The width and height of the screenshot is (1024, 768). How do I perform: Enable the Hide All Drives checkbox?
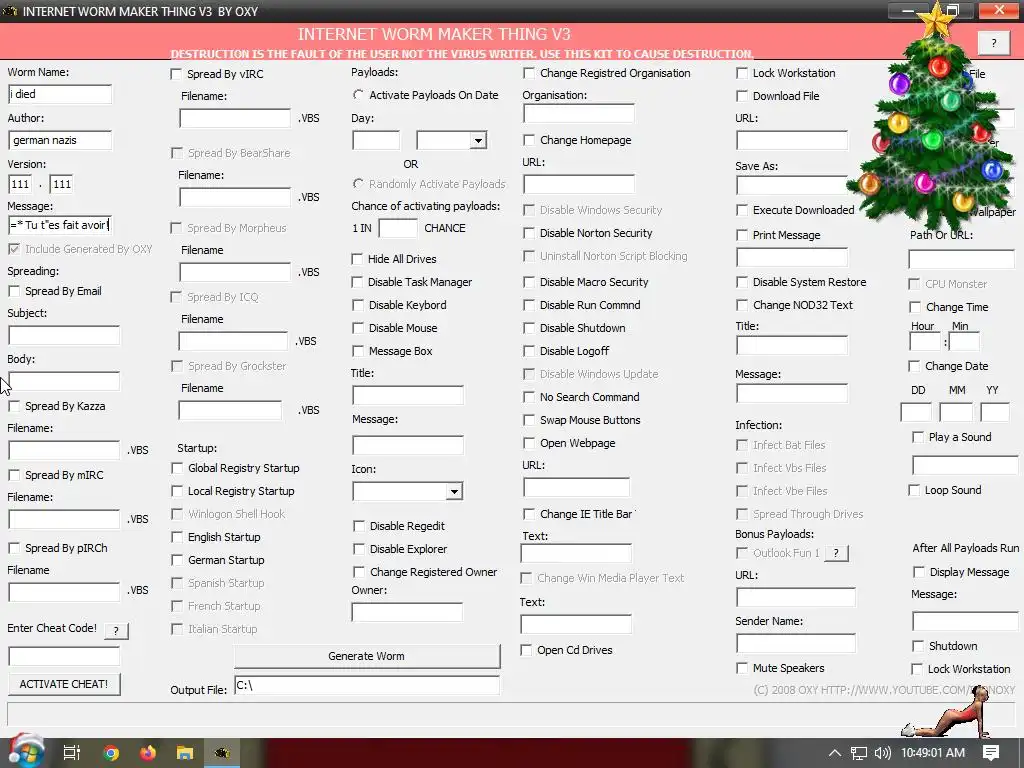click(357, 259)
